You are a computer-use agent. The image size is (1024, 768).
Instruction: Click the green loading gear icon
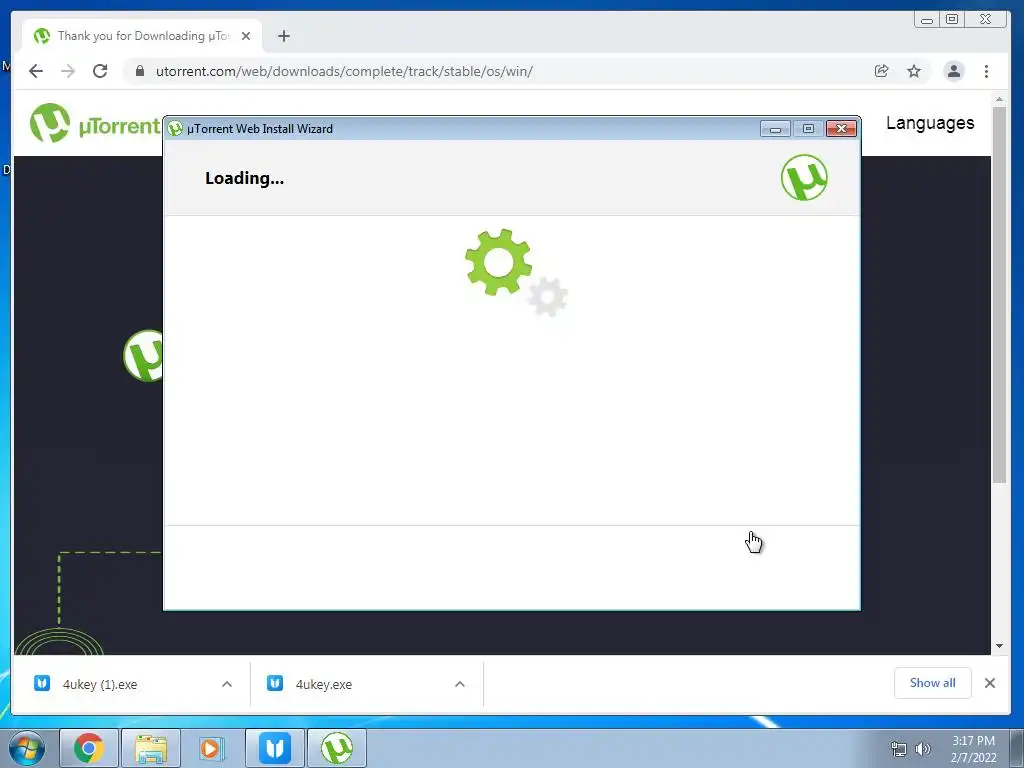498,262
